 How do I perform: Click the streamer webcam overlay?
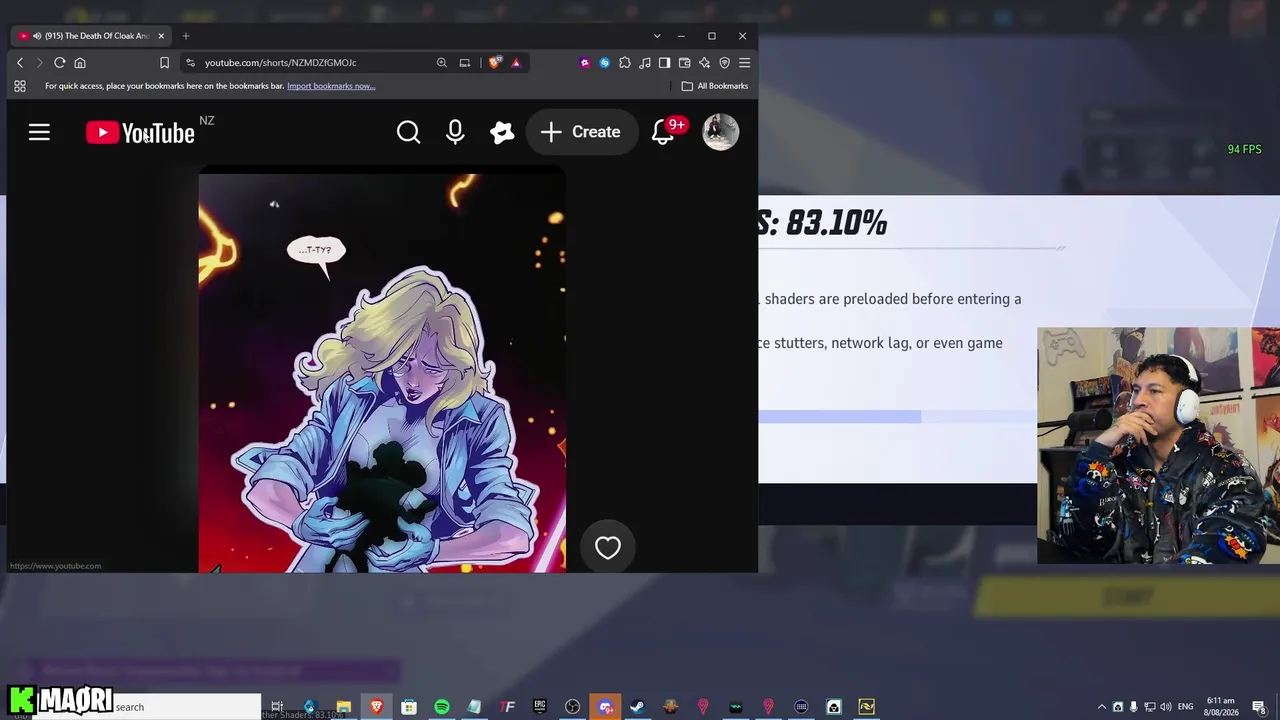pos(1158,445)
